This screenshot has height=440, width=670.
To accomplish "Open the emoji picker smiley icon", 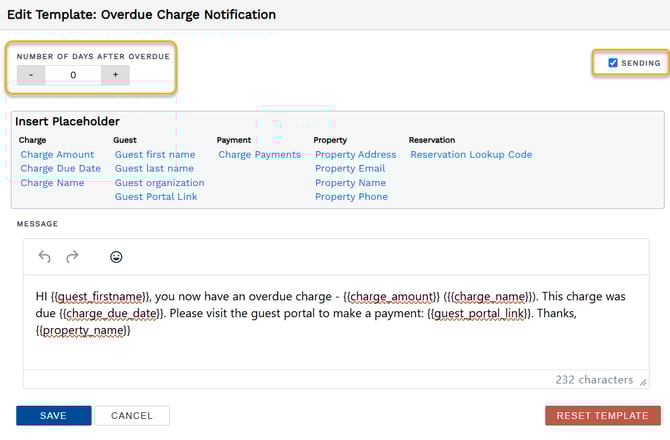I will coord(116,257).
